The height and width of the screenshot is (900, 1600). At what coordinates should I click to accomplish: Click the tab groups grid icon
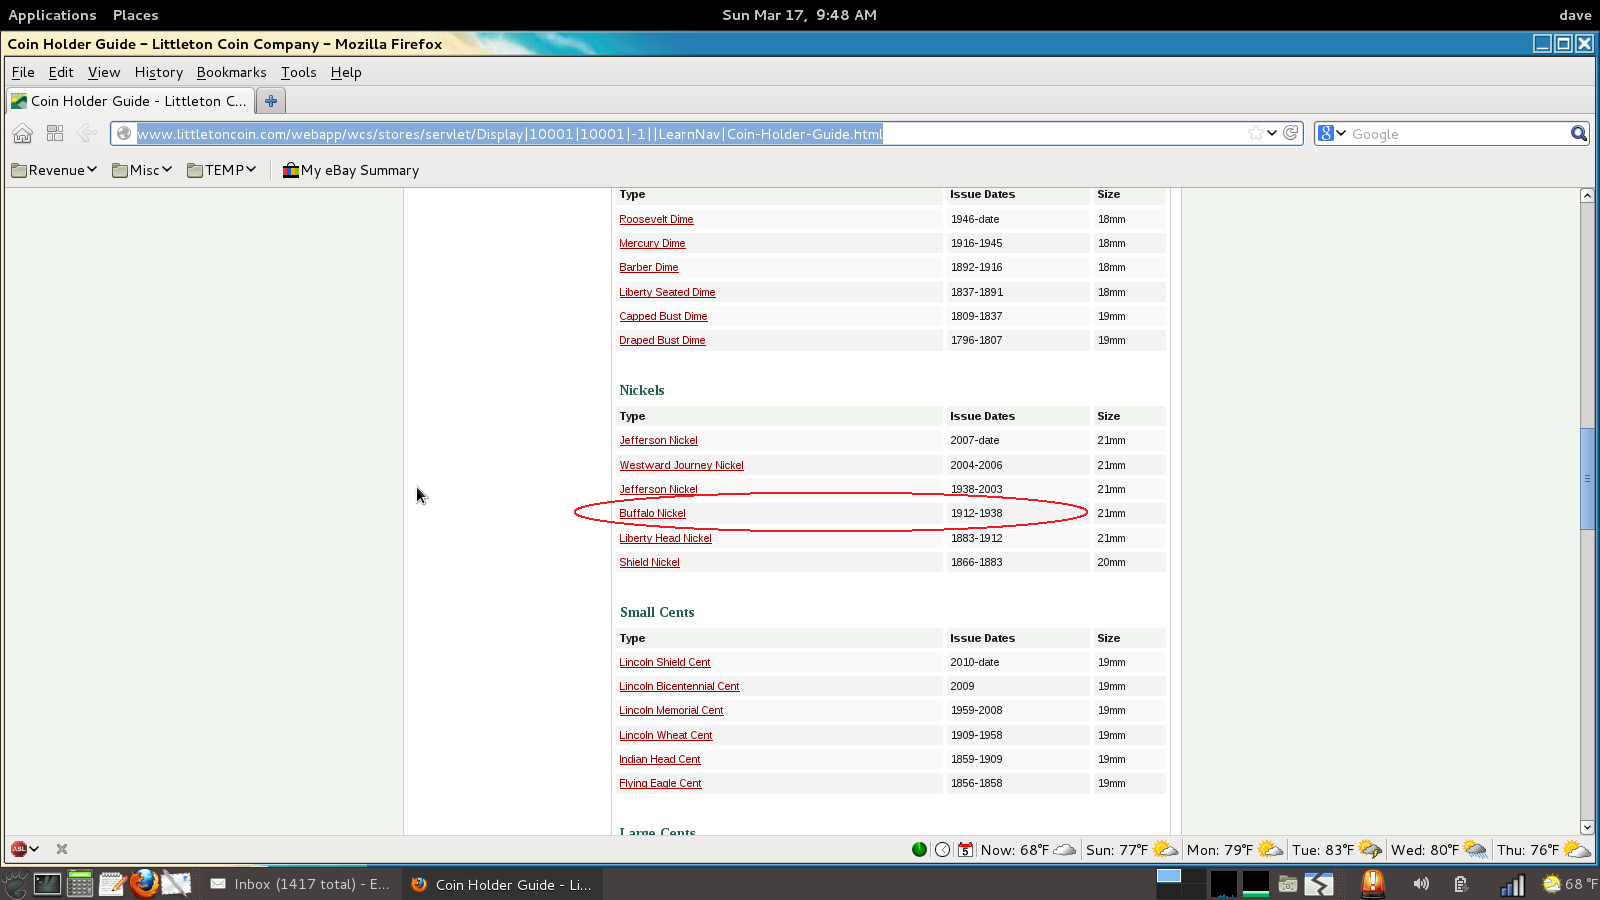(x=55, y=134)
